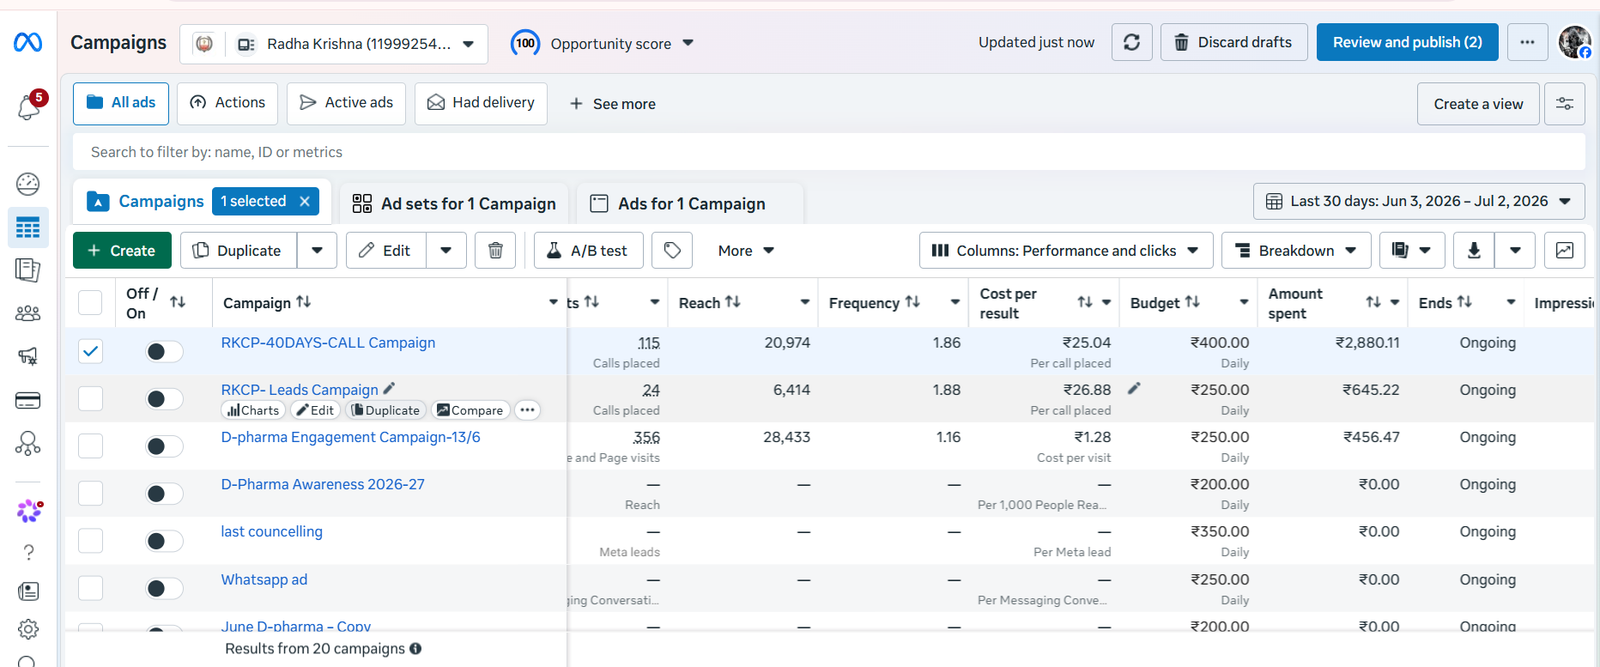The image size is (1600, 667).
Task: Expand Columns: Performance and clicks dropdown
Action: click(x=1066, y=250)
